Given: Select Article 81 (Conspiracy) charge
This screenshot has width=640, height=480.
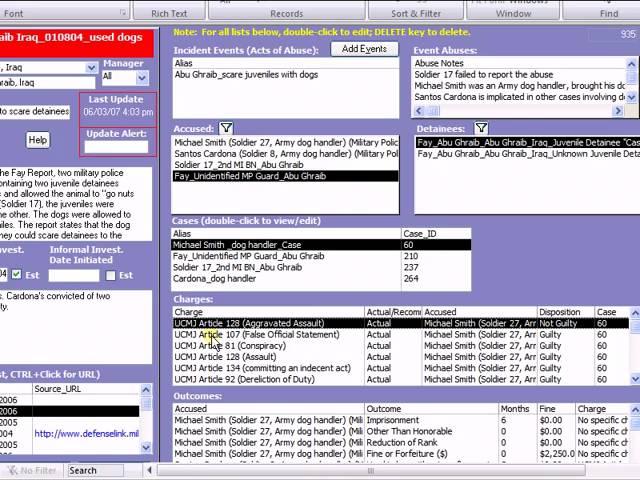Looking at the screenshot, I should (400, 346).
